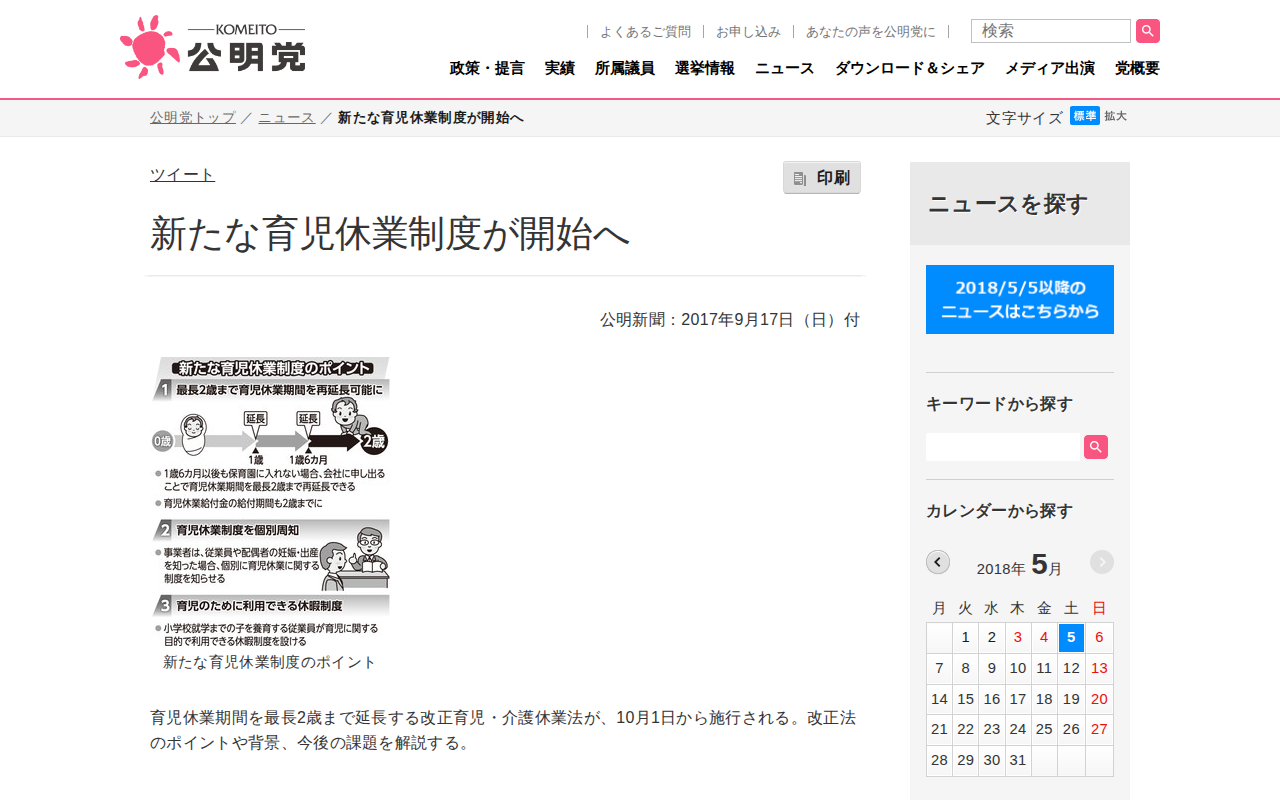Click the date 公明新聞：2017年9月17日（日）付
The image size is (1280, 800).
tap(730, 320)
